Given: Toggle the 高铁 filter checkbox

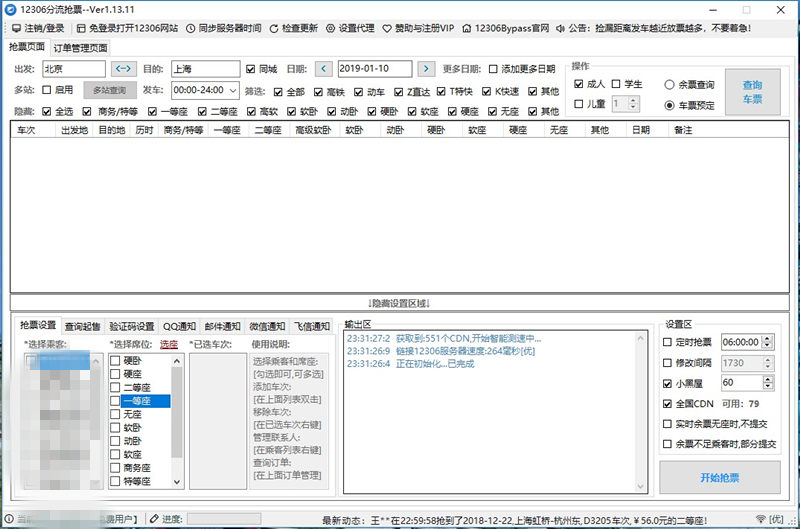Looking at the screenshot, I should [x=318, y=92].
